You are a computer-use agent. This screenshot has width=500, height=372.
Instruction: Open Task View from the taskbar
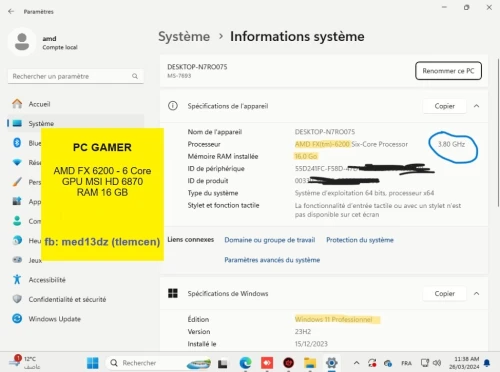coord(223,363)
